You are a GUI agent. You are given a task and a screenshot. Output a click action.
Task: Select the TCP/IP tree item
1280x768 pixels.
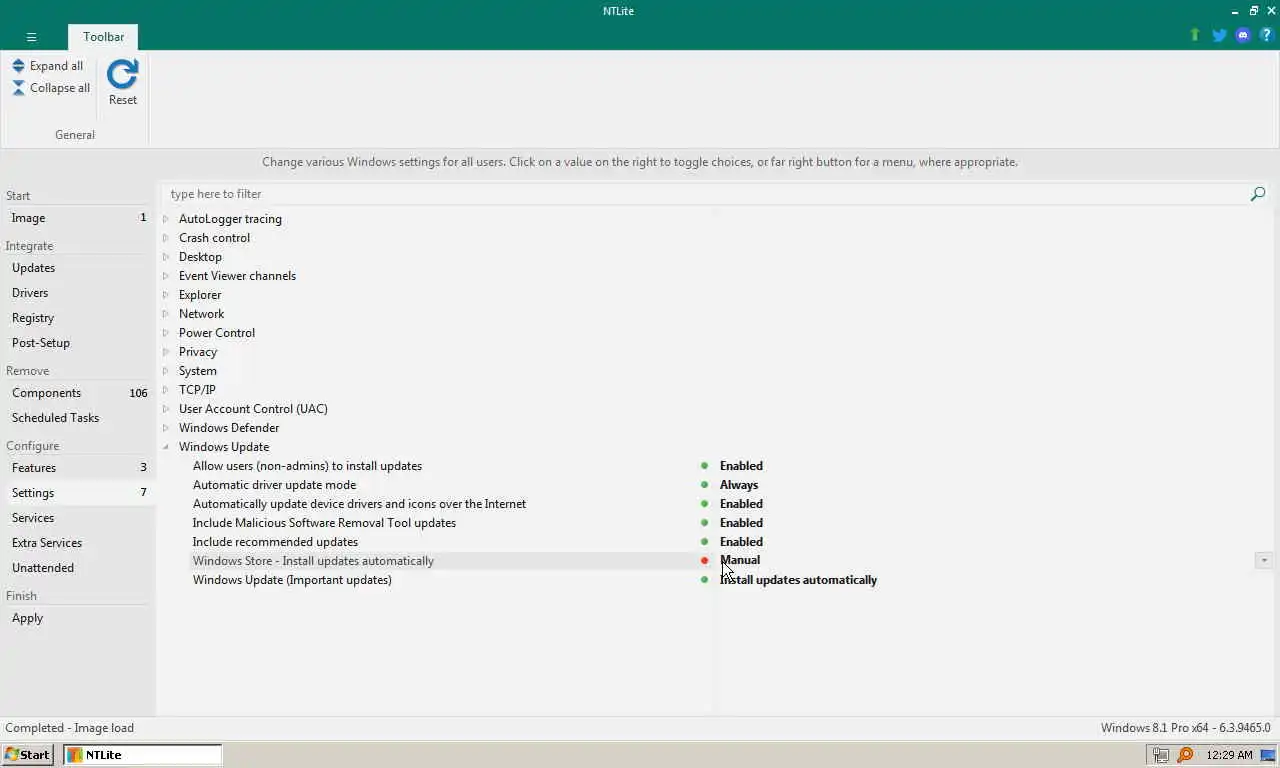tap(197, 390)
